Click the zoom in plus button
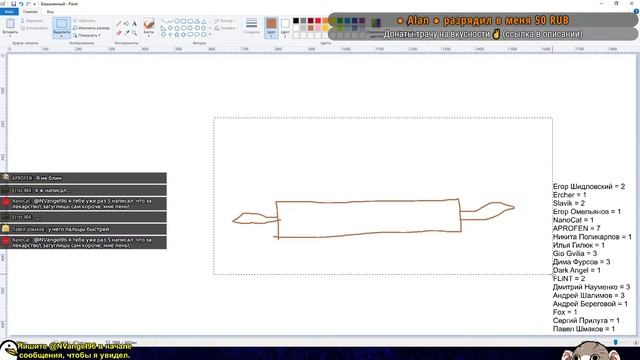Image resolution: width=640 pixels, height=360 pixels. pyautogui.click(x=636, y=342)
